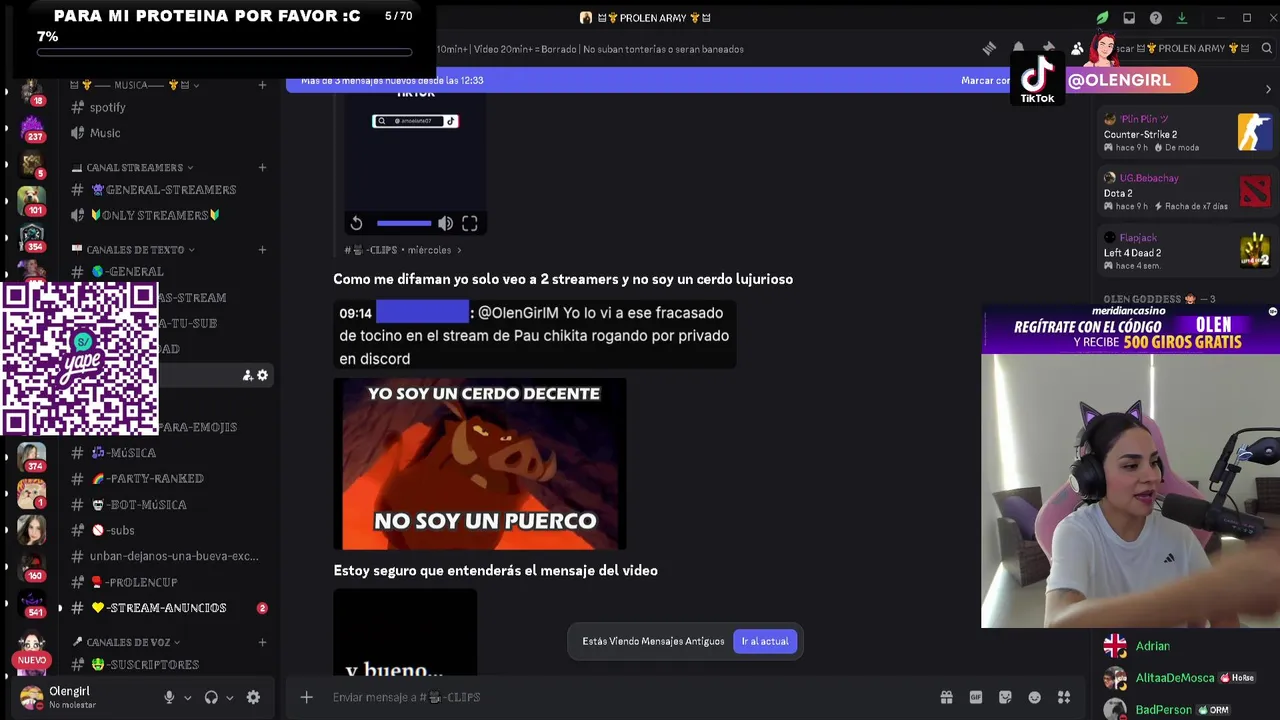This screenshot has height=720, width=1280.
Task: Open user settings gear
Action: (x=253, y=698)
